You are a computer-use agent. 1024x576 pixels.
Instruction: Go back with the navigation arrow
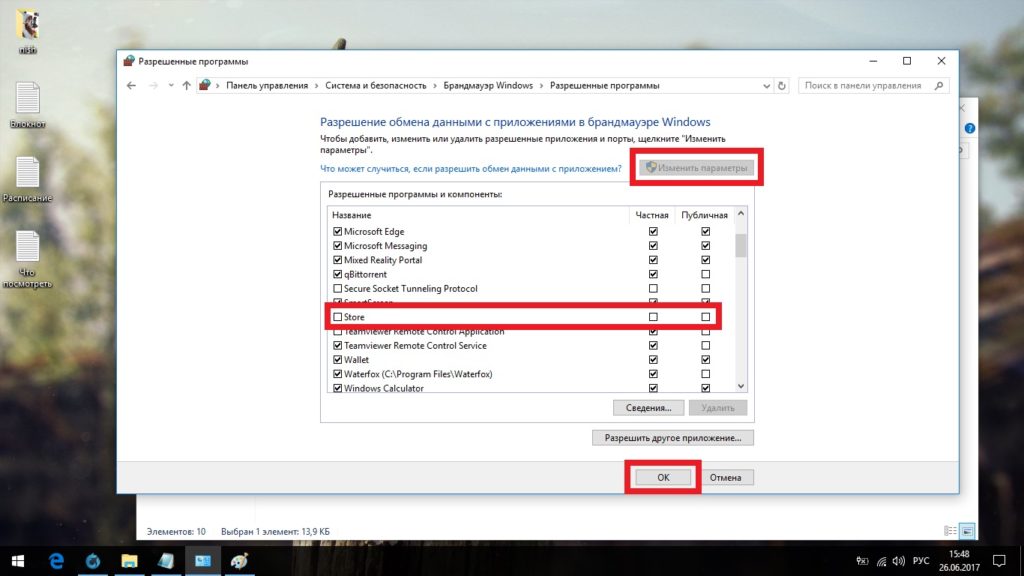pos(131,86)
